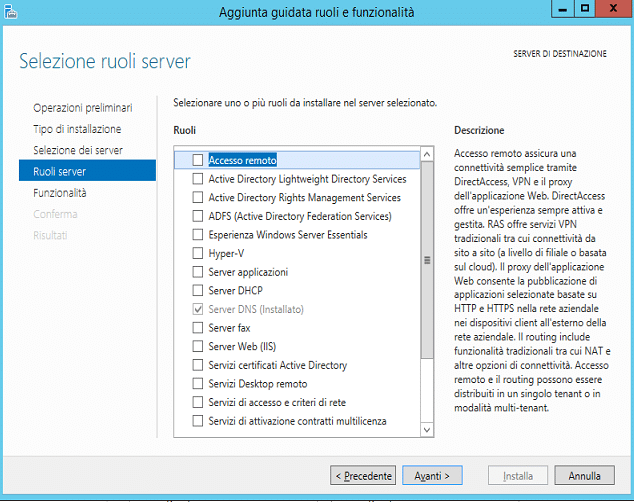Tick Active Directory Rights Management Services checkbox
Image resolution: width=634 pixels, height=502 pixels.
198,197
